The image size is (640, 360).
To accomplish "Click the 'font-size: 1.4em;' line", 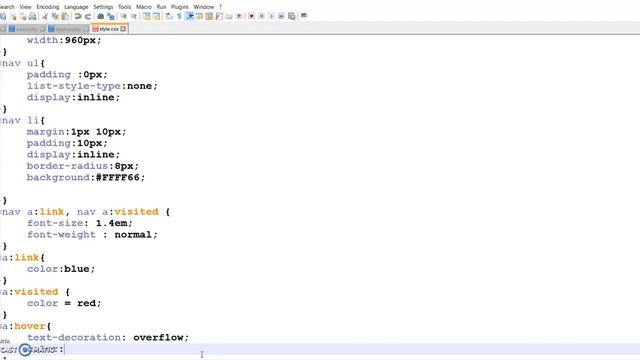I will [x=80, y=223].
